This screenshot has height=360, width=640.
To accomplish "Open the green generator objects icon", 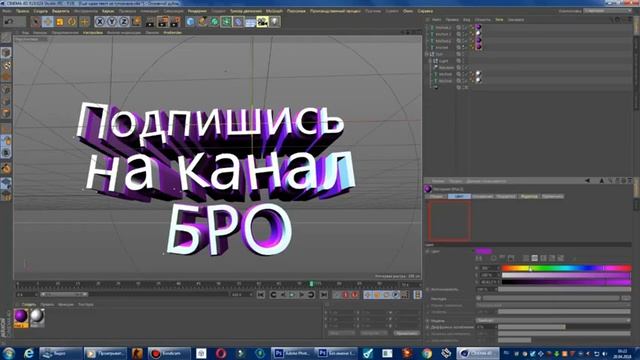I will point(214,22).
